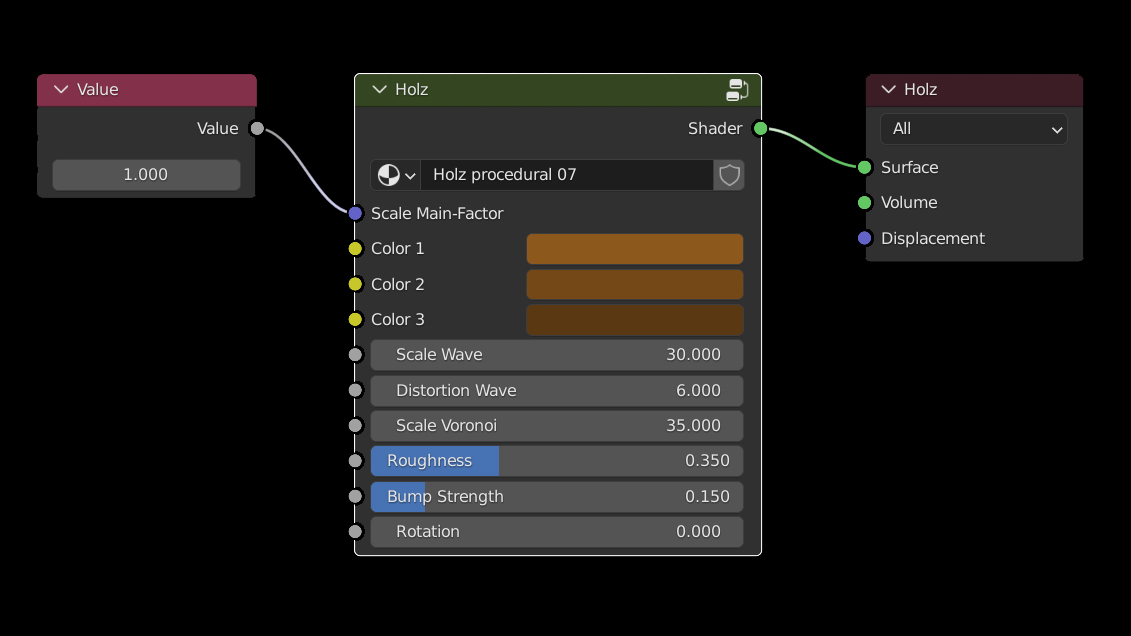Click the Displacement input socket
This screenshot has height=636, width=1131.
[x=865, y=238]
